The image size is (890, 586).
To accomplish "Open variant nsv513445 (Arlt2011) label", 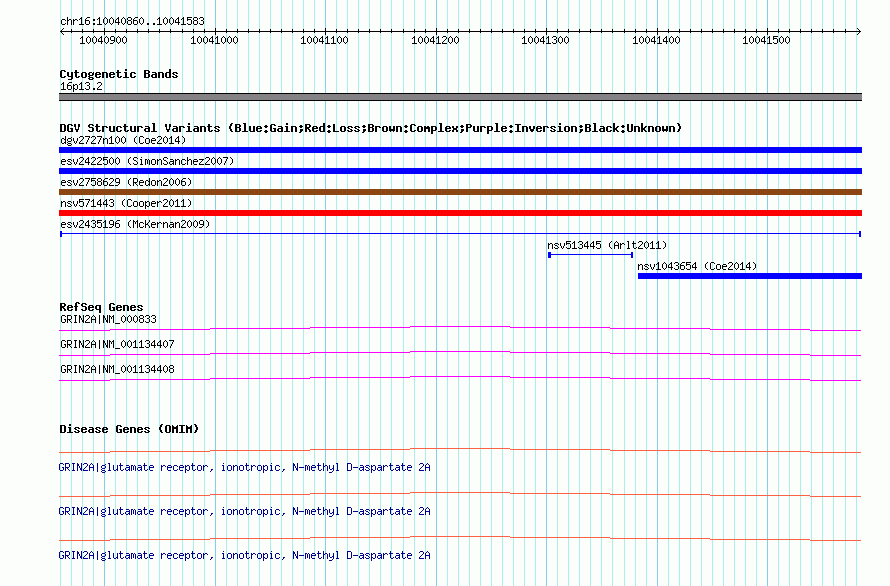I will (x=607, y=245).
